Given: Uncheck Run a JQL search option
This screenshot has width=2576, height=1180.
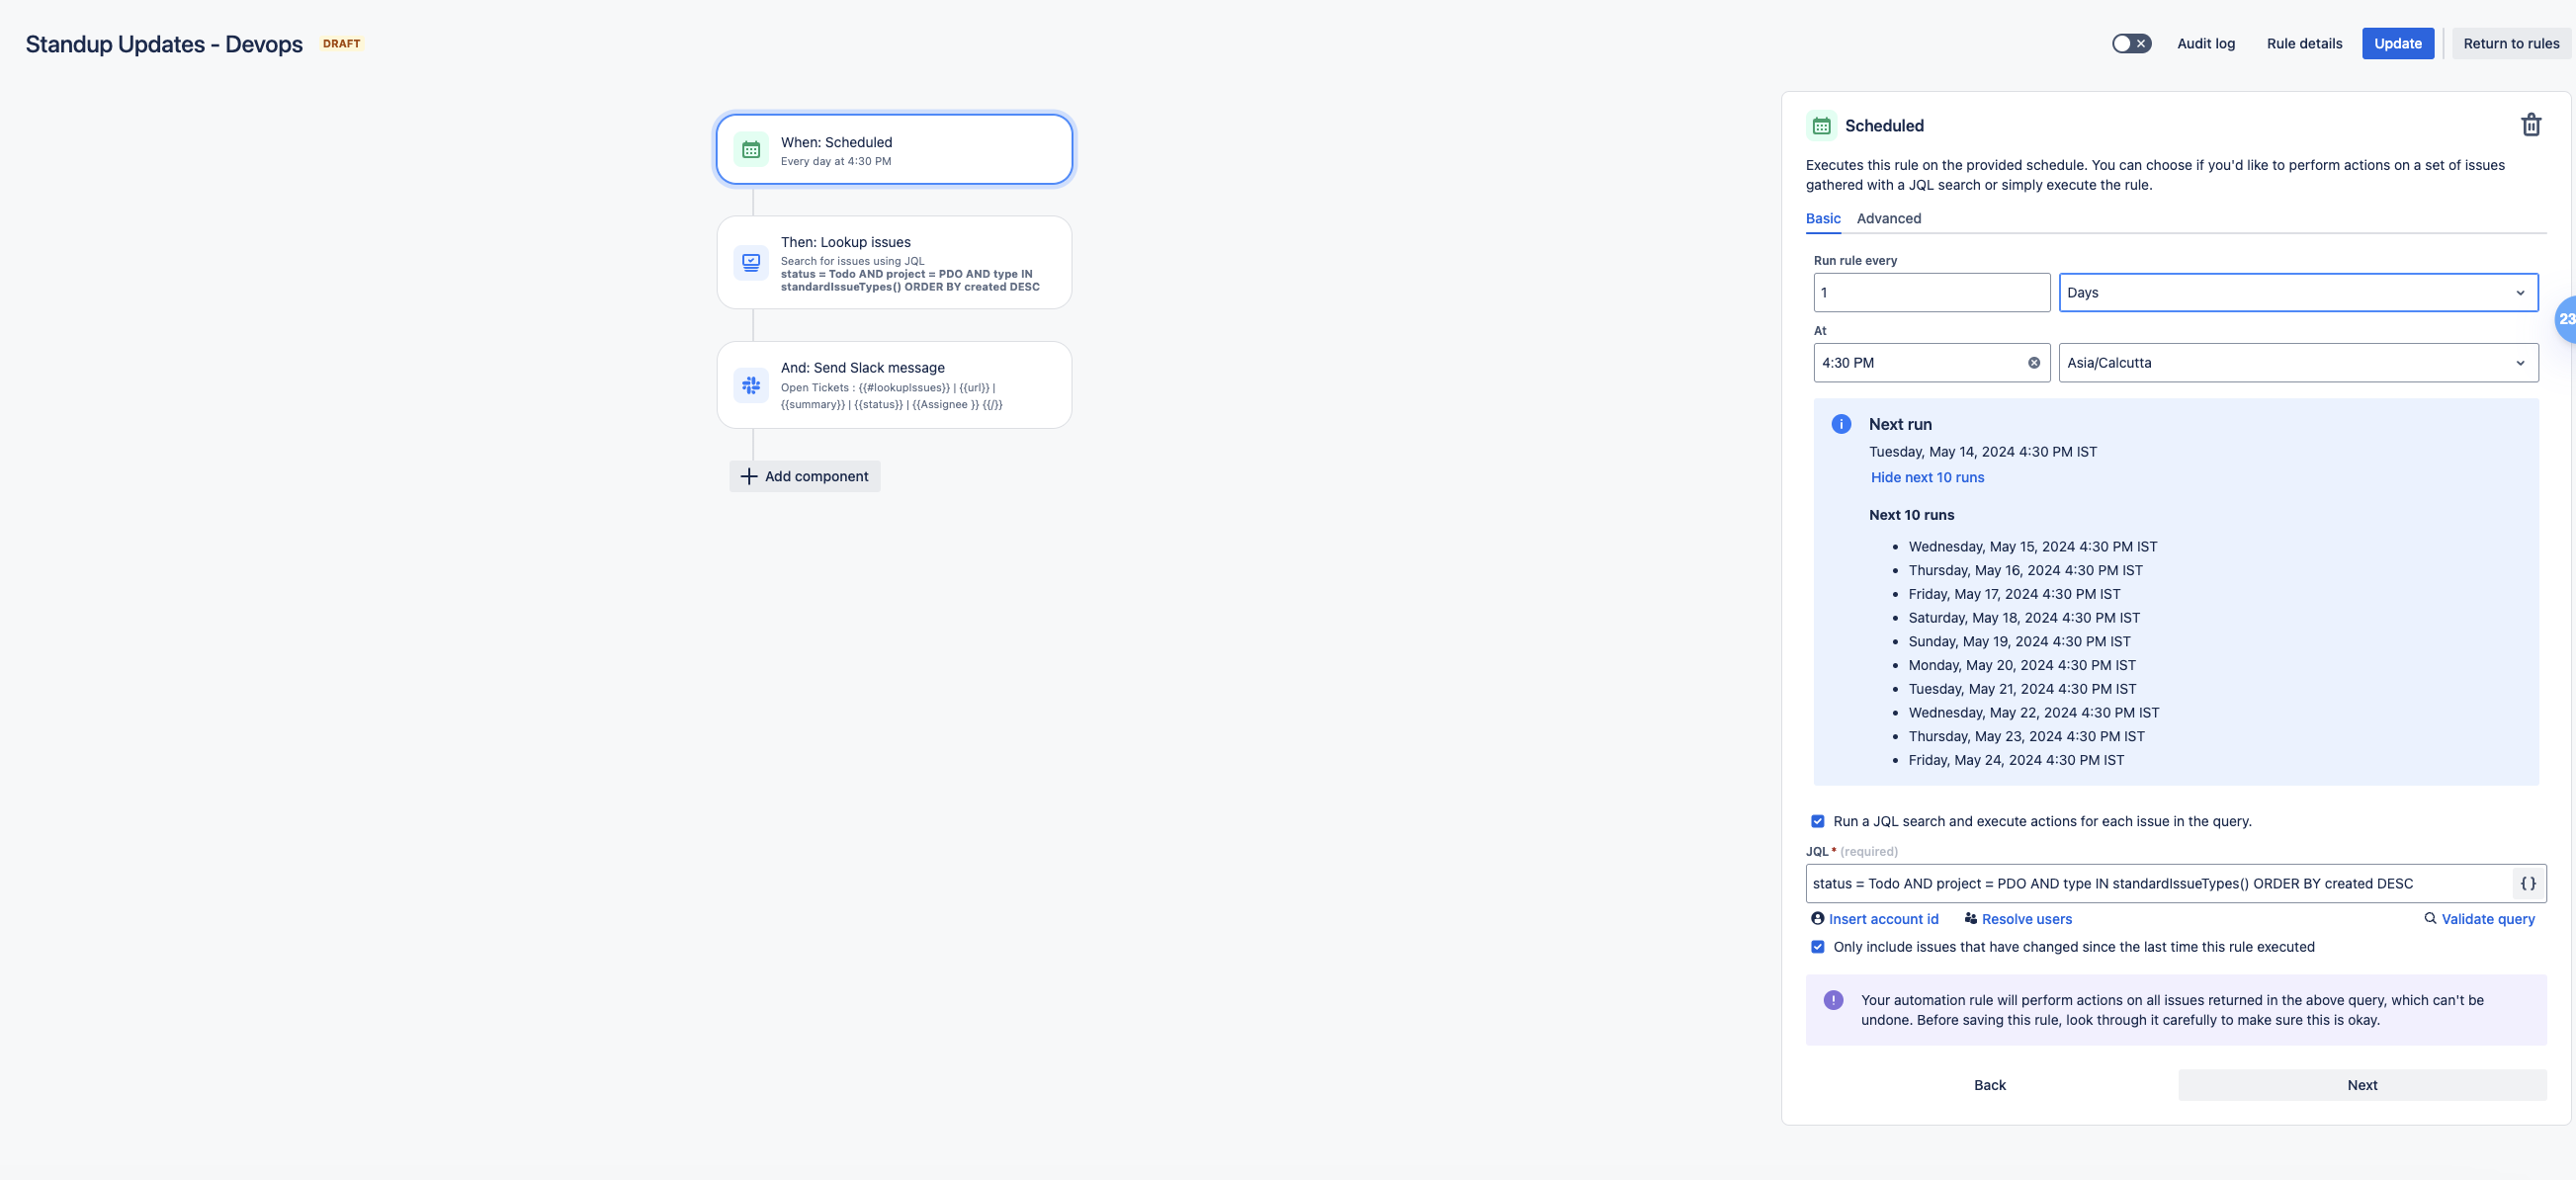Looking at the screenshot, I should pyautogui.click(x=1818, y=820).
